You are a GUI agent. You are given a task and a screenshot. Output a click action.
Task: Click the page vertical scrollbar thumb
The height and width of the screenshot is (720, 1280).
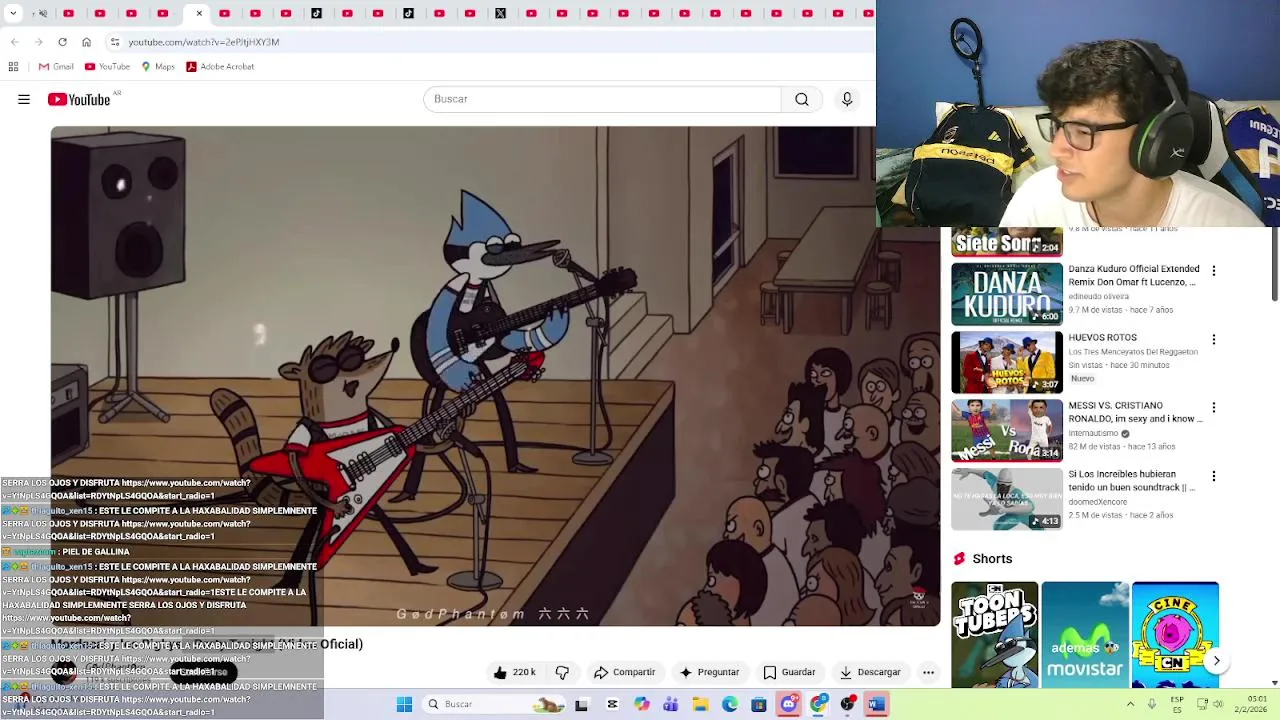[x=1275, y=264]
